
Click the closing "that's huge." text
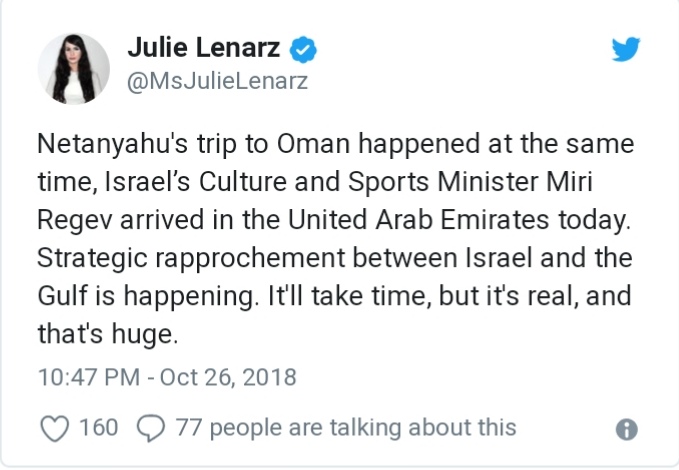[x=109, y=334]
